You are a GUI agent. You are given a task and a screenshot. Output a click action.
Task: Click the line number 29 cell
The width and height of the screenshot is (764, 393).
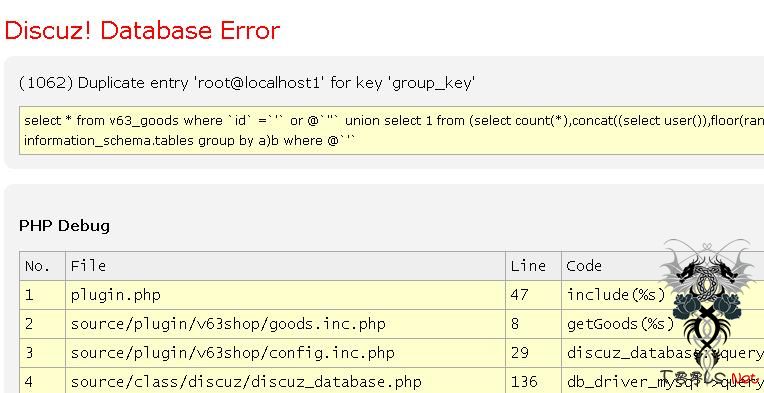534,353
